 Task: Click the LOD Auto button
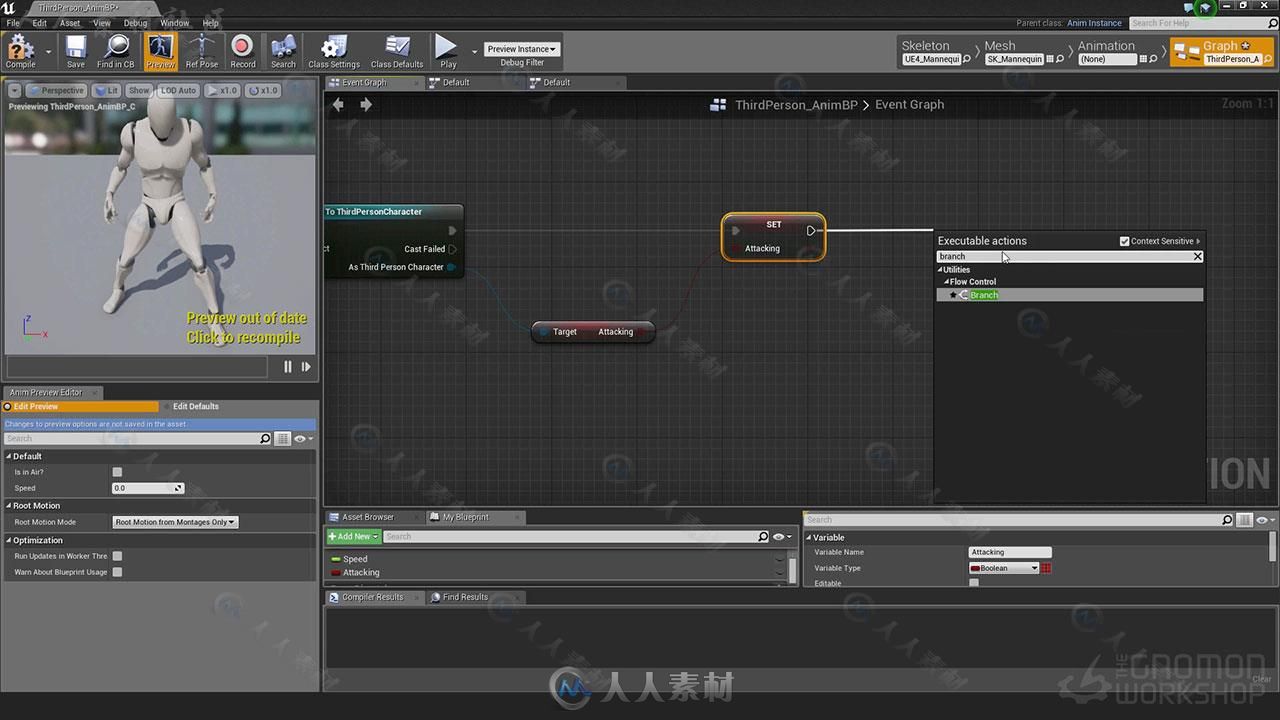click(x=178, y=90)
